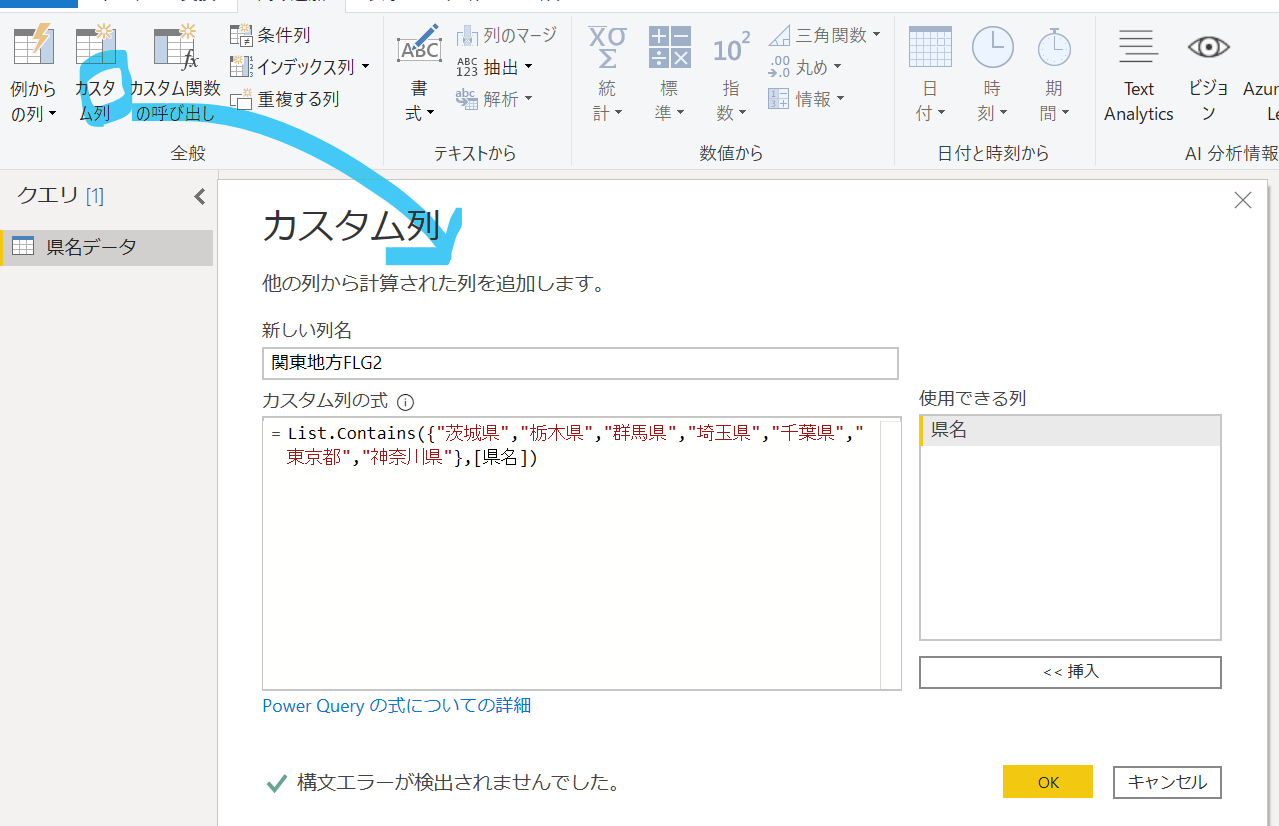Open the 期間 (Duration) menu

1054,75
